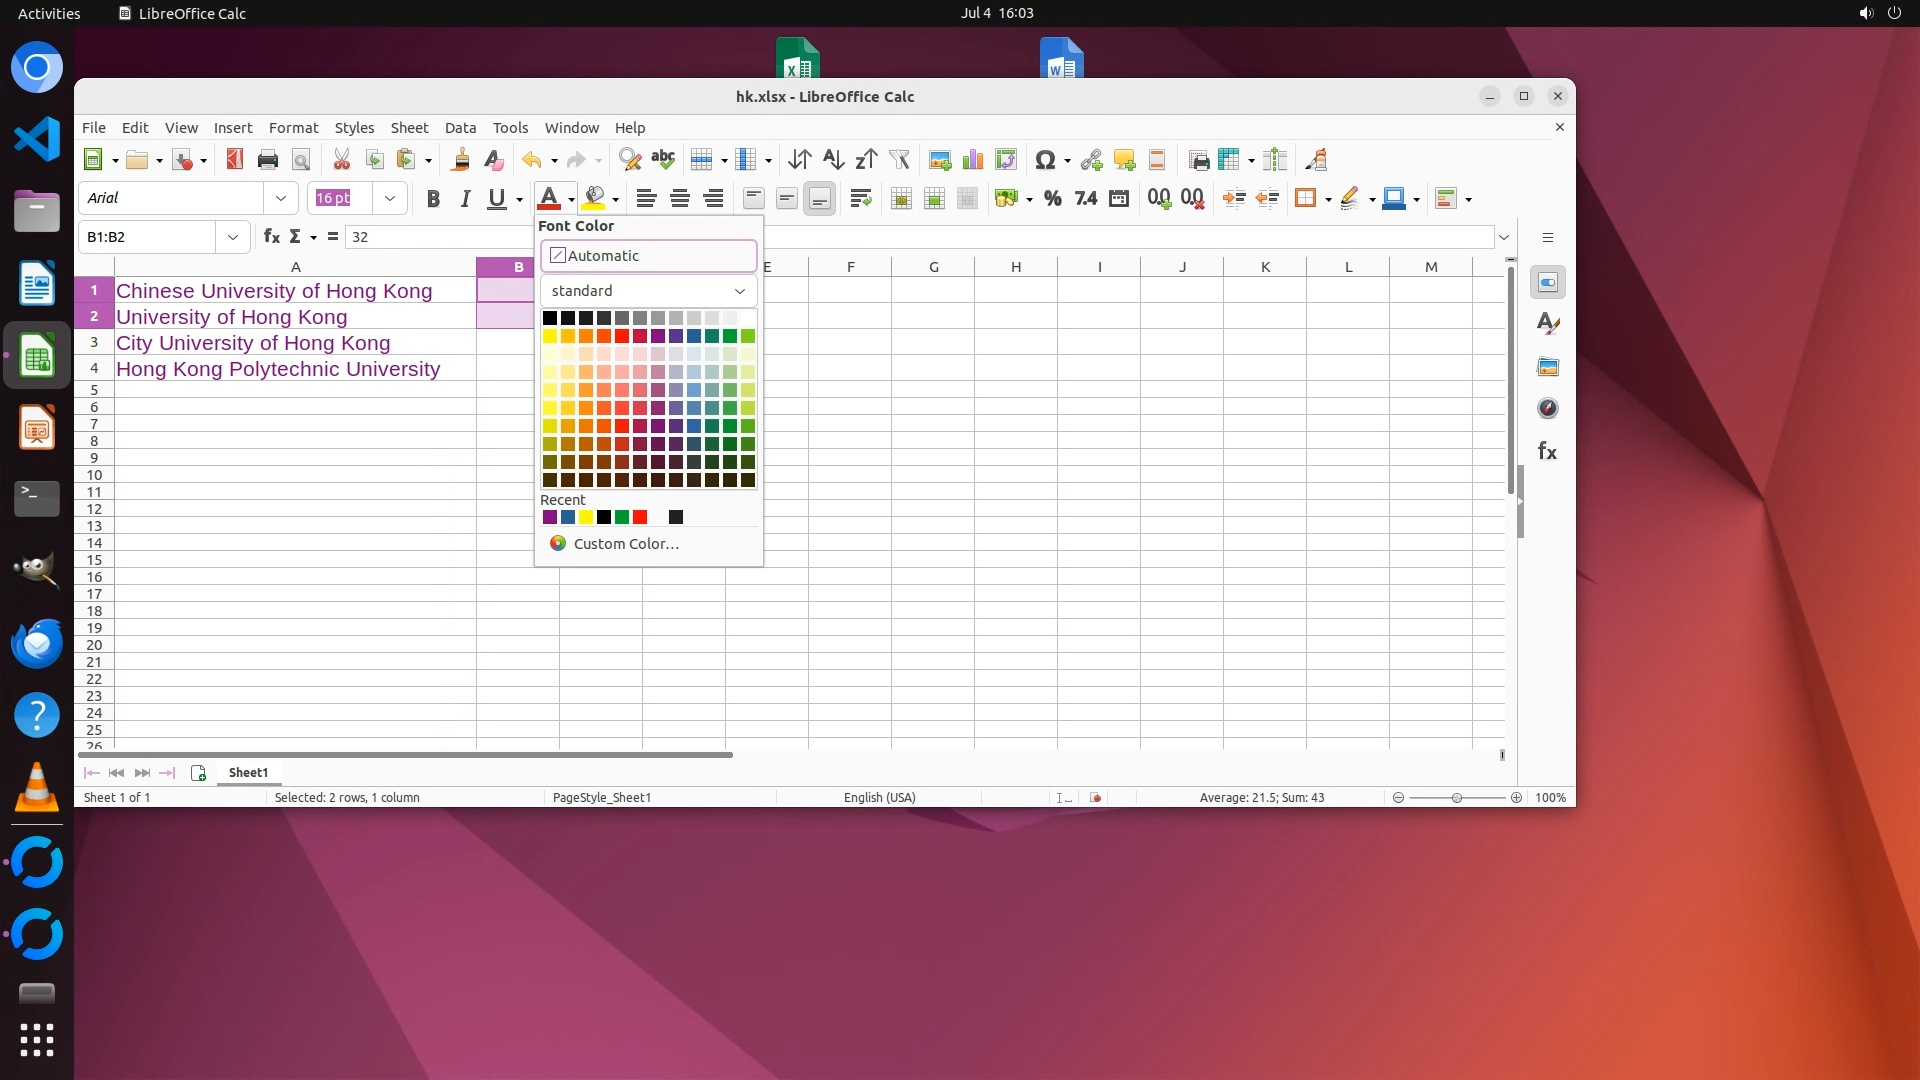Open the Functions sidebar deck icon
Viewport: 1920px width, 1080px height.
tap(1547, 451)
